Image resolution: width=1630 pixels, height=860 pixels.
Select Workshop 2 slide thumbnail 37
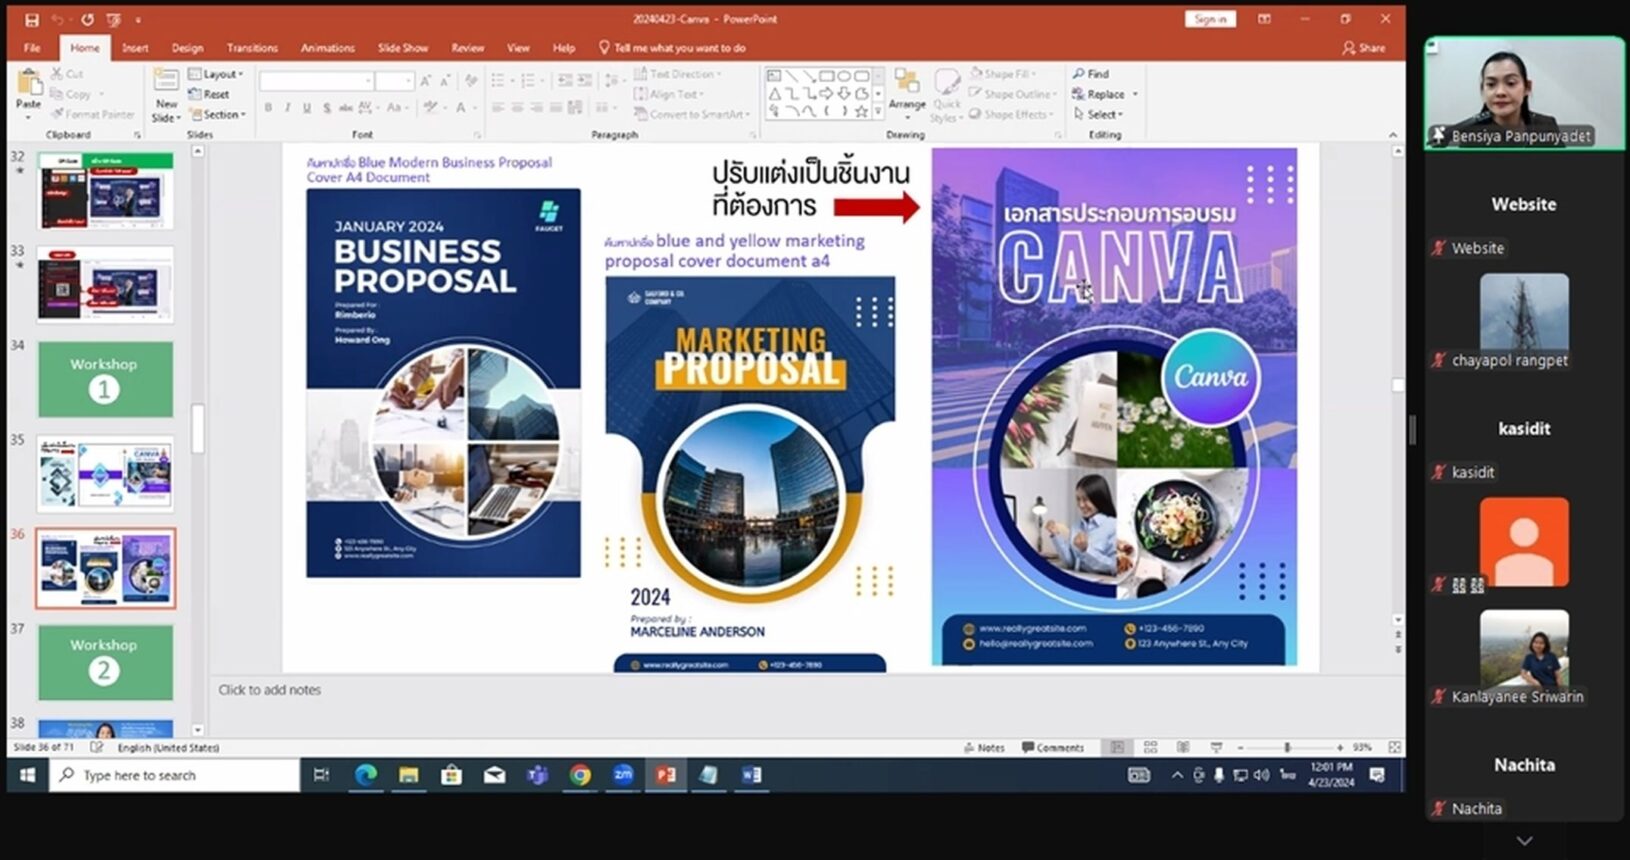click(105, 662)
